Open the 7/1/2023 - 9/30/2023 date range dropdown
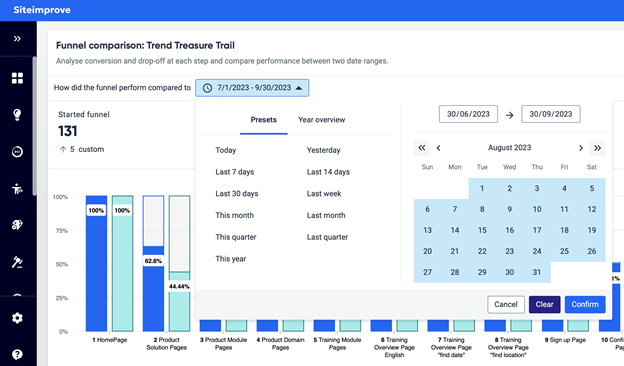 (x=252, y=88)
